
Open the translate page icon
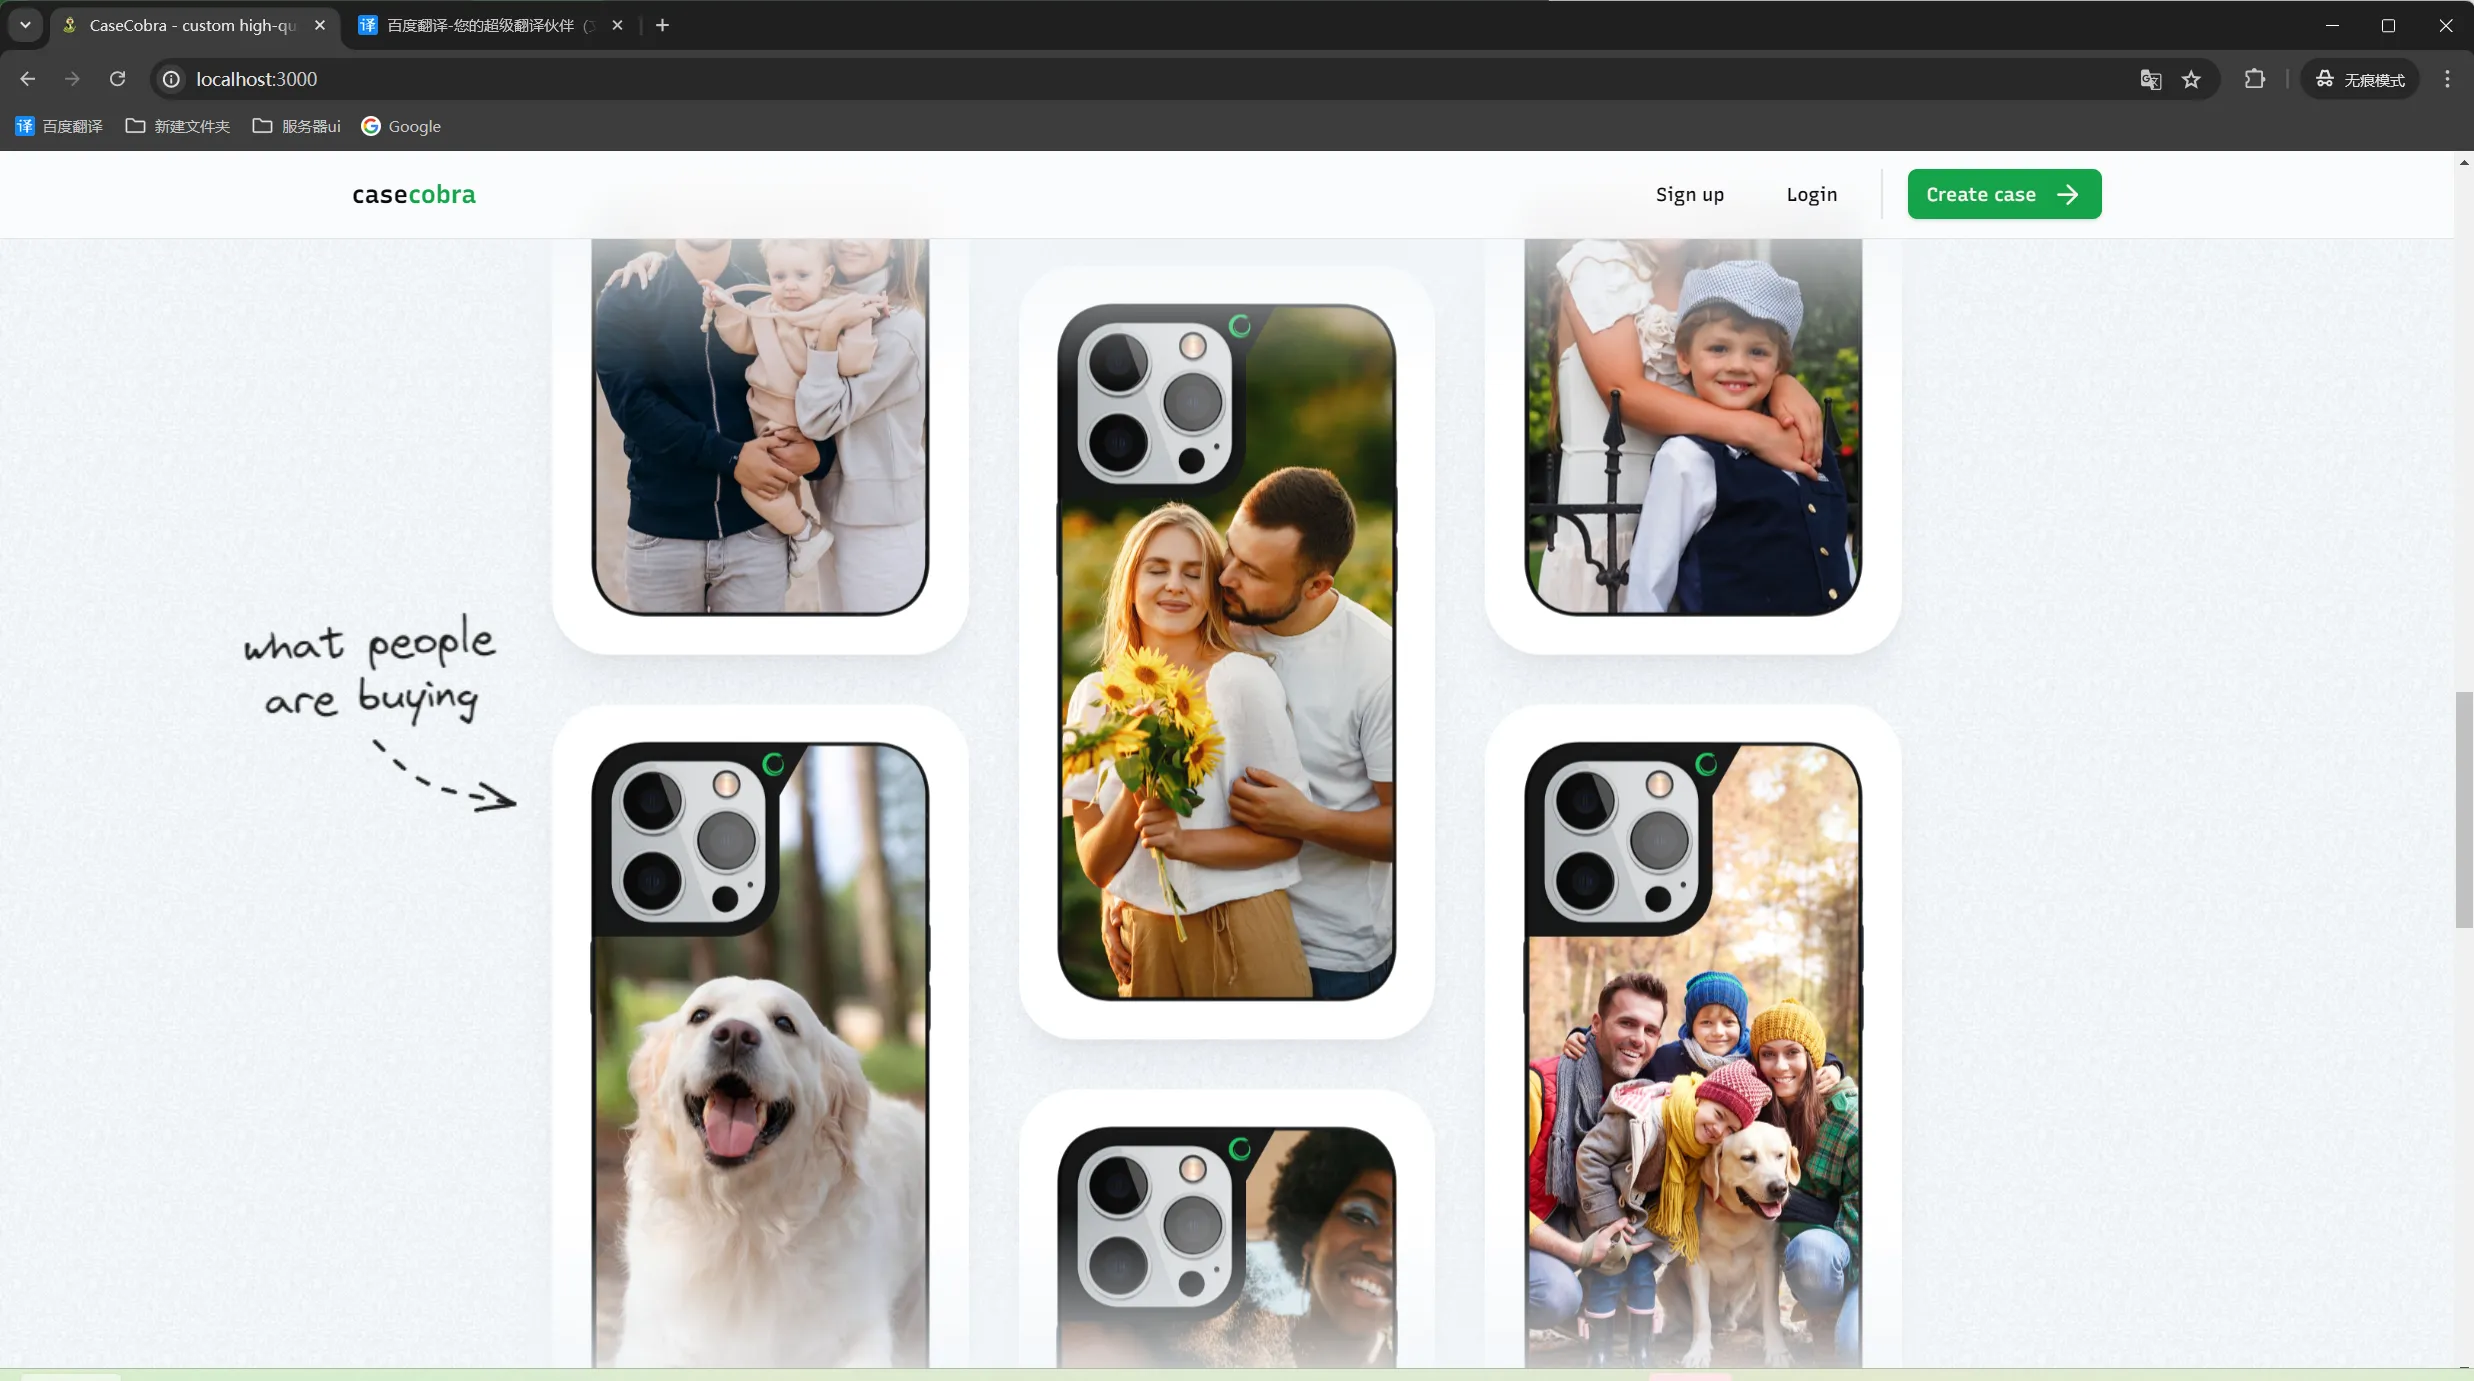pos(2151,79)
